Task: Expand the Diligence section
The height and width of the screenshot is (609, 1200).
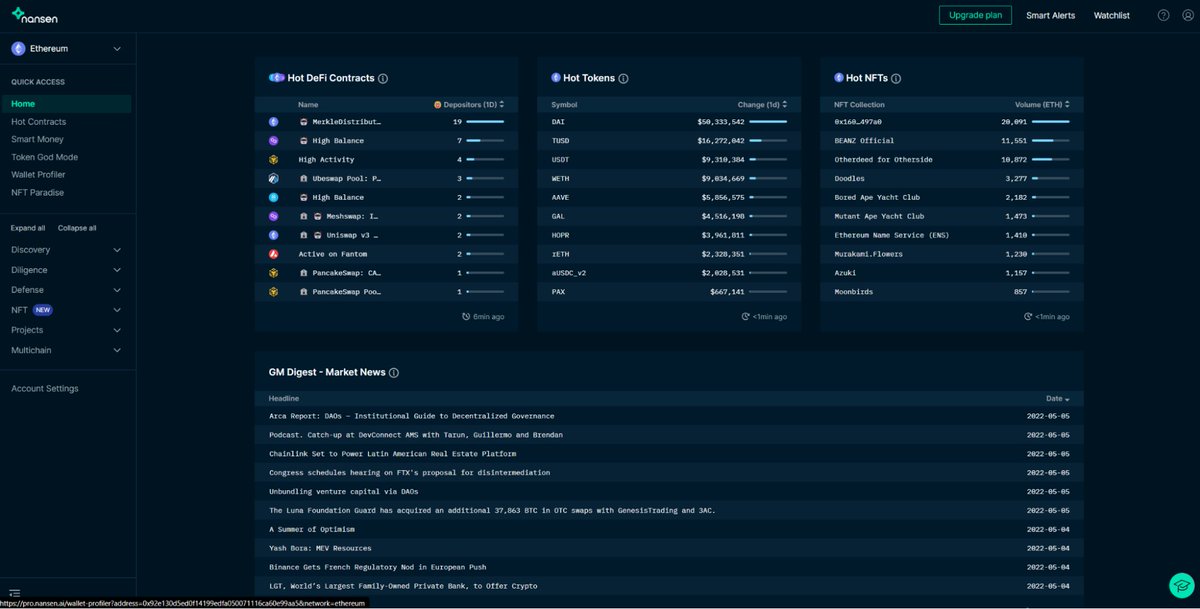Action: 66,270
